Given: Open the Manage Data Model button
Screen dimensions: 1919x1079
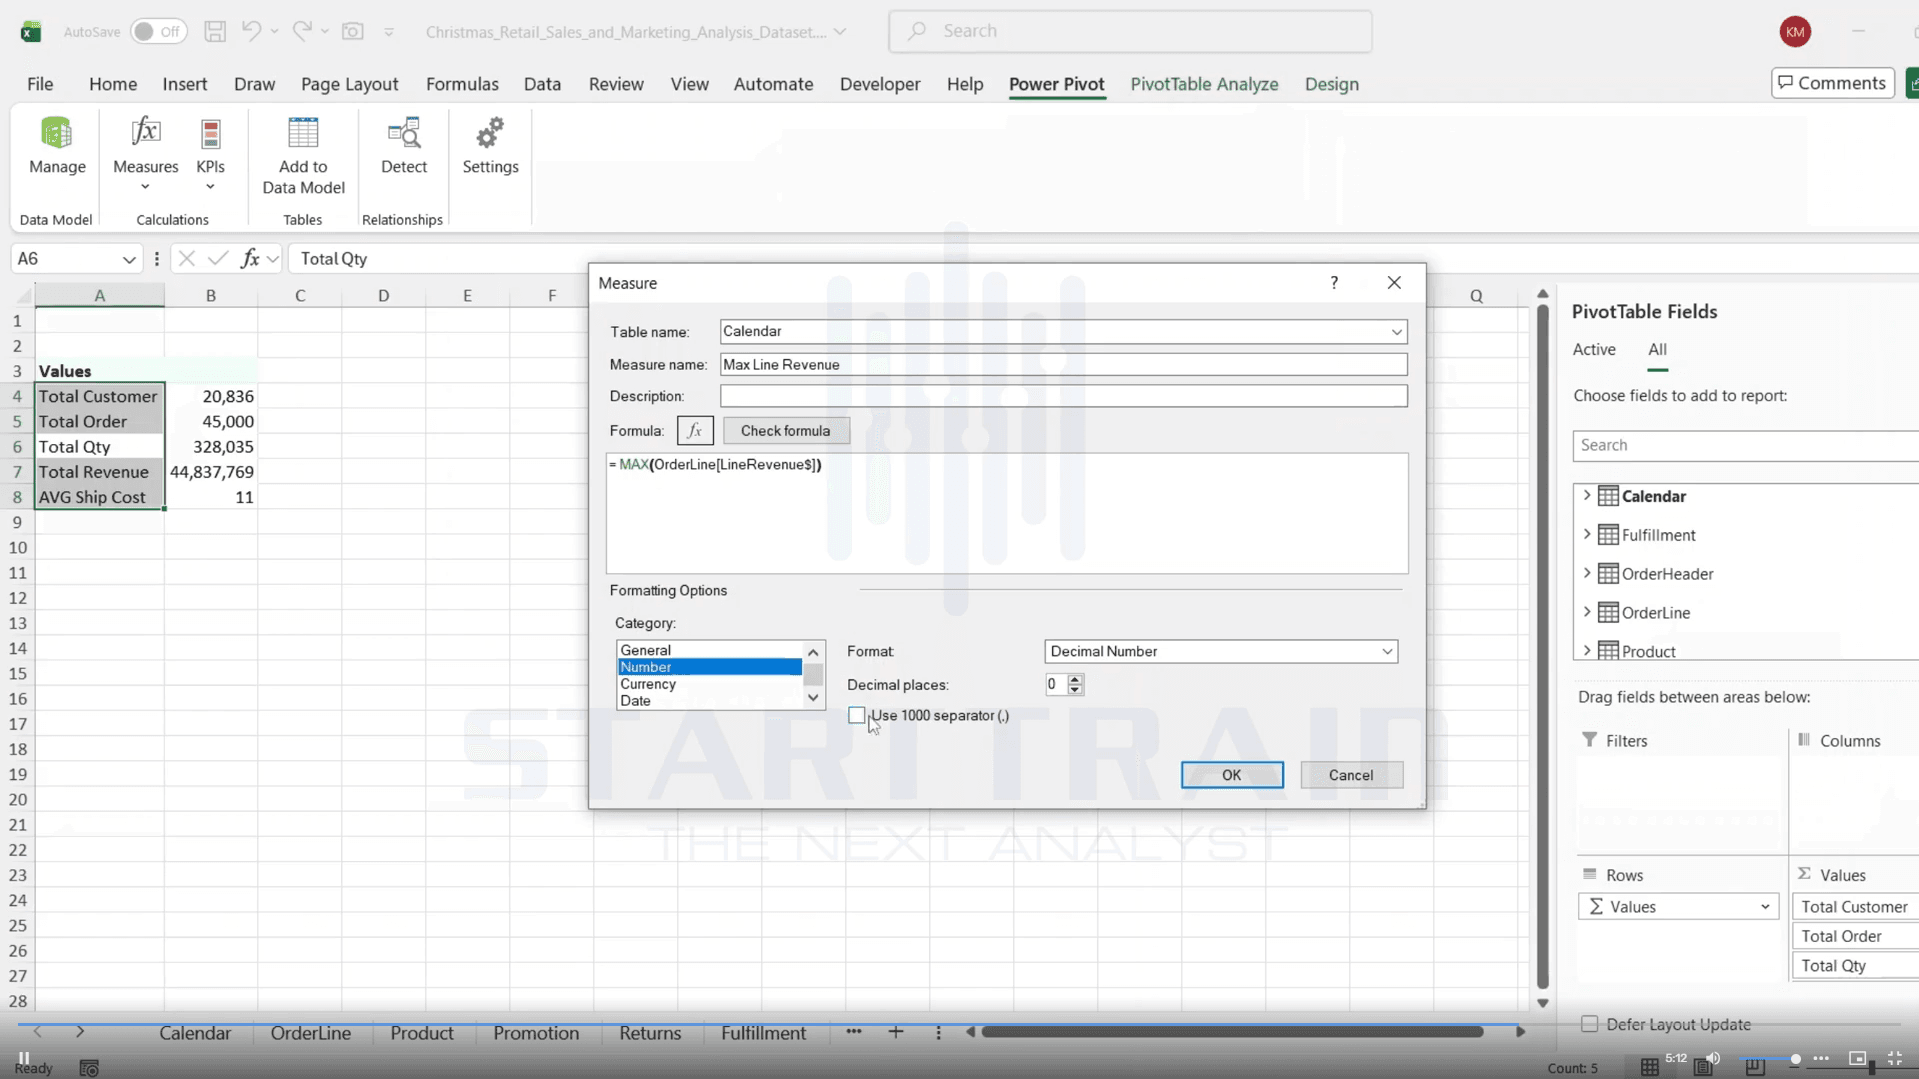Looking at the screenshot, I should [57, 146].
